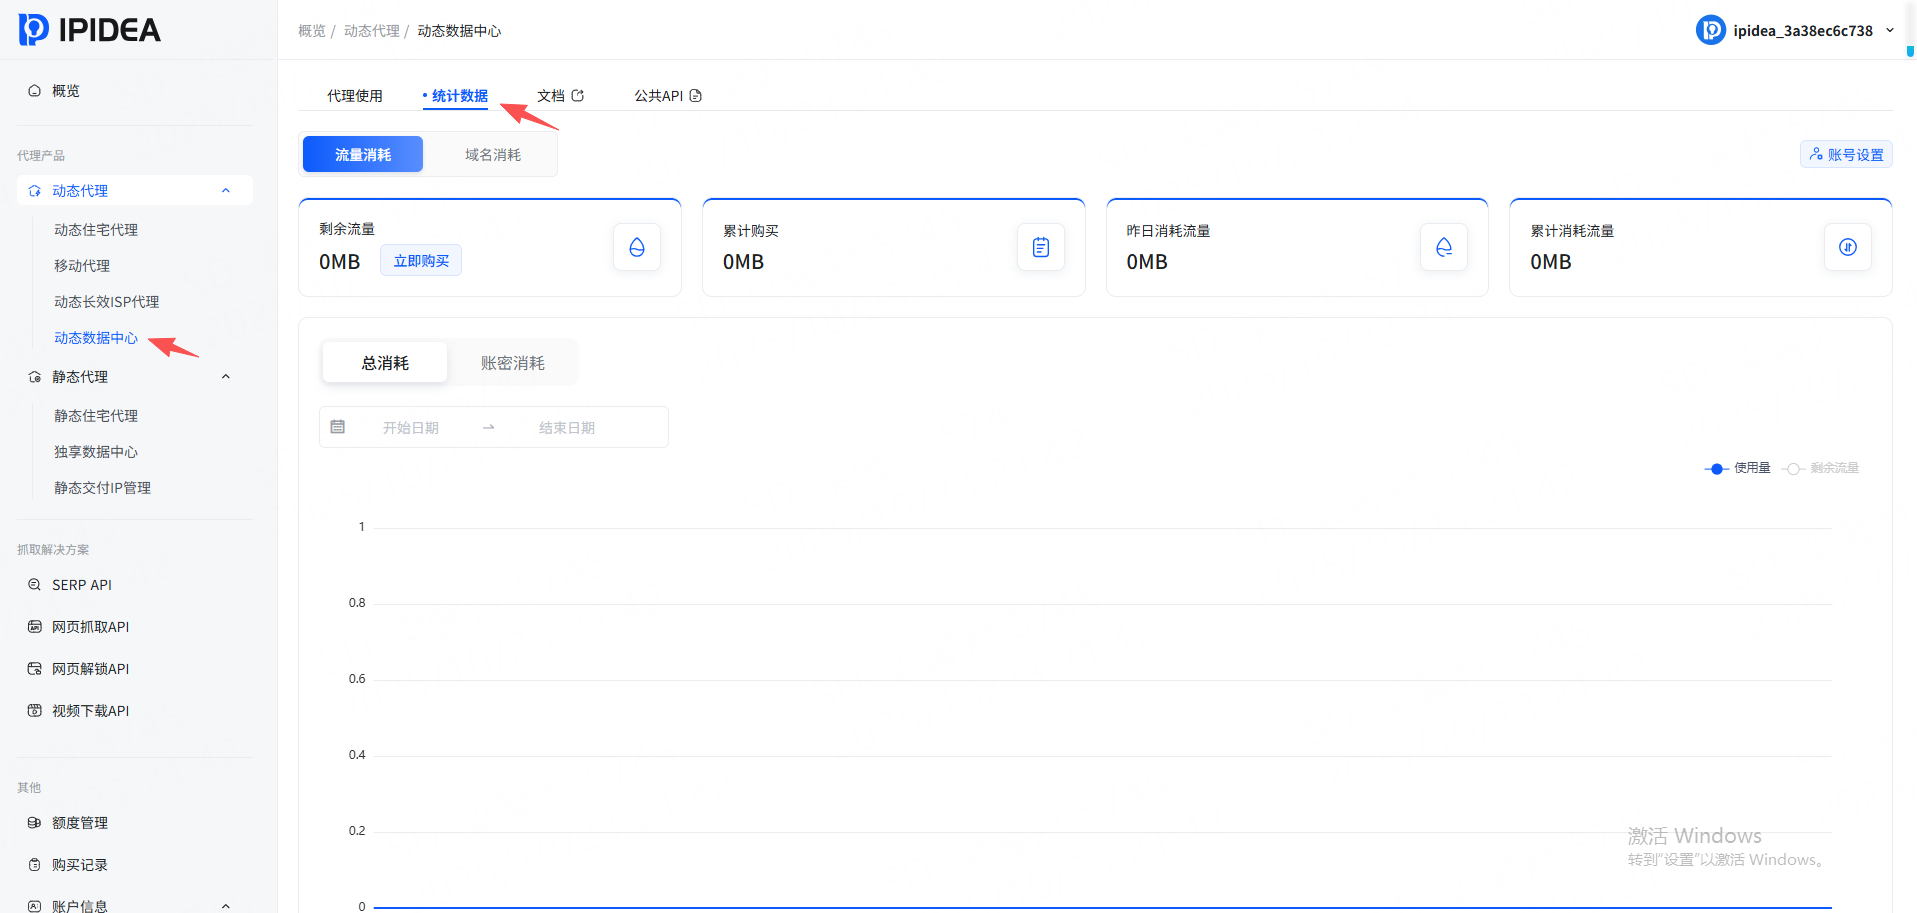Select the 域名消耗 tab
The image size is (1917, 913).
coord(492,155)
